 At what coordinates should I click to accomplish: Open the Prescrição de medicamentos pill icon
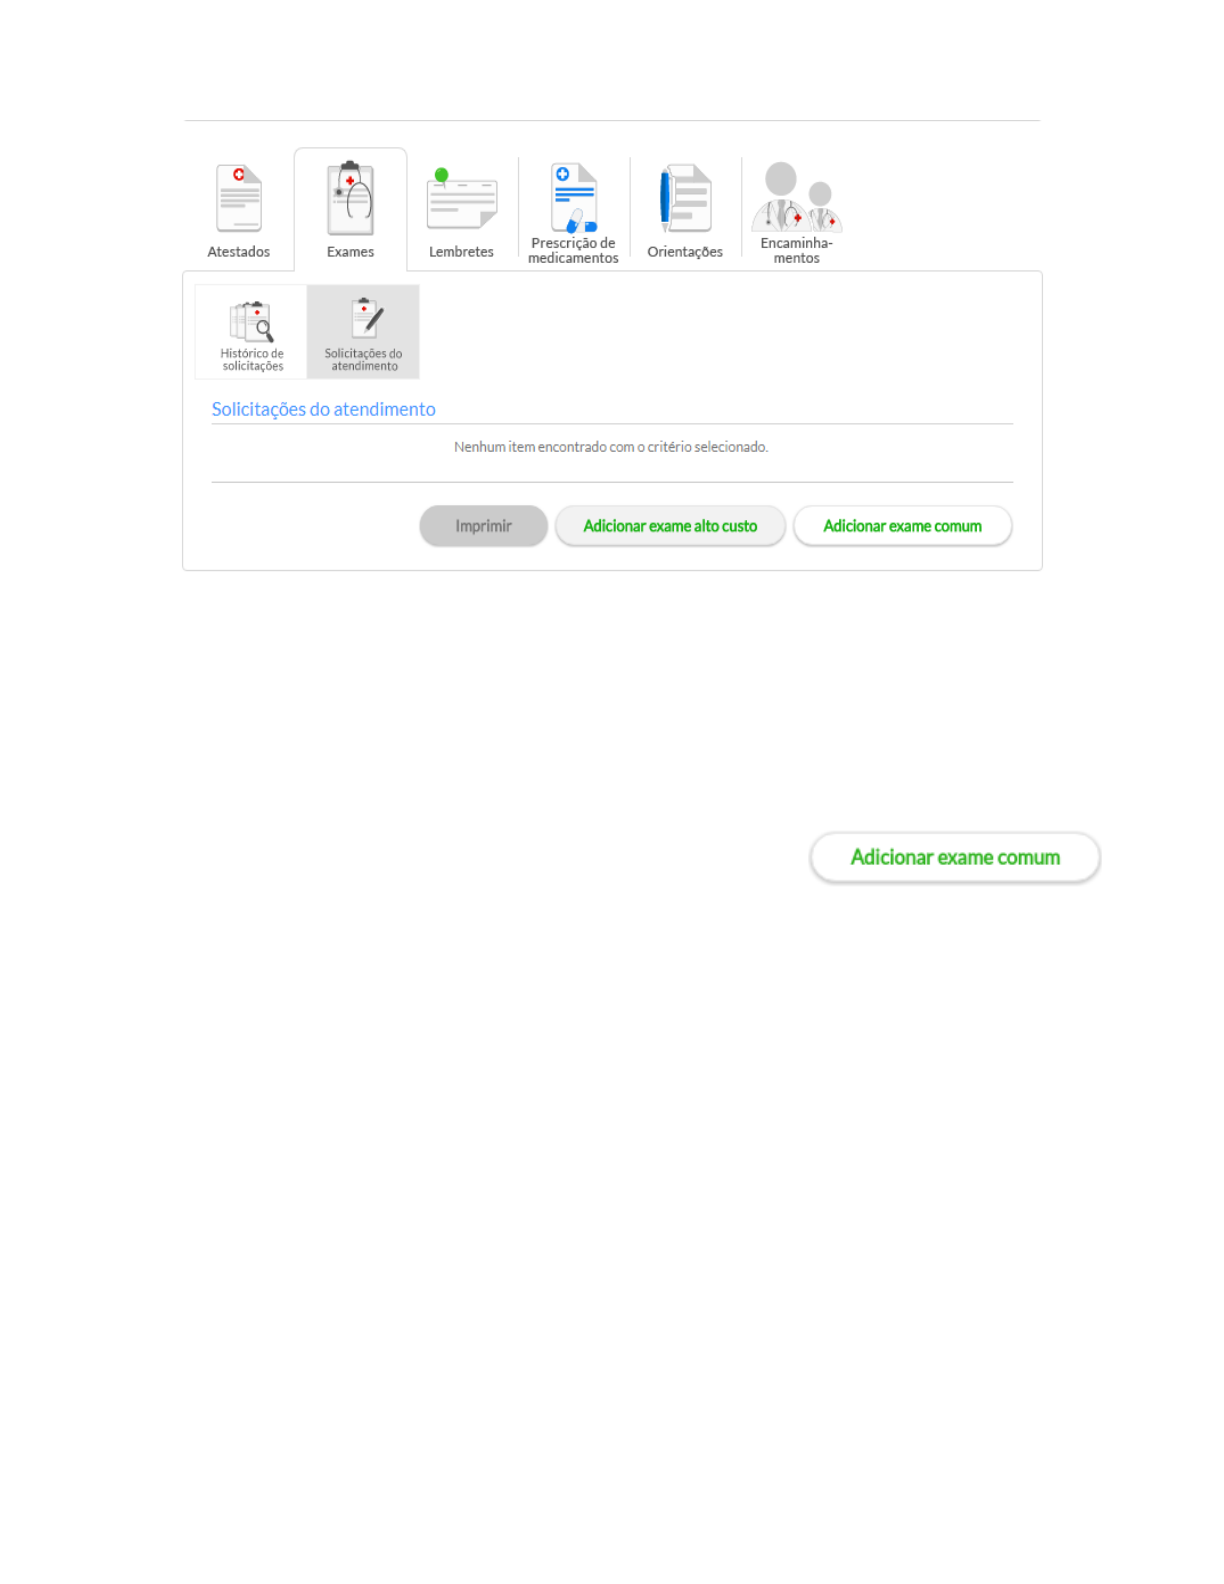pyautogui.click(x=574, y=198)
